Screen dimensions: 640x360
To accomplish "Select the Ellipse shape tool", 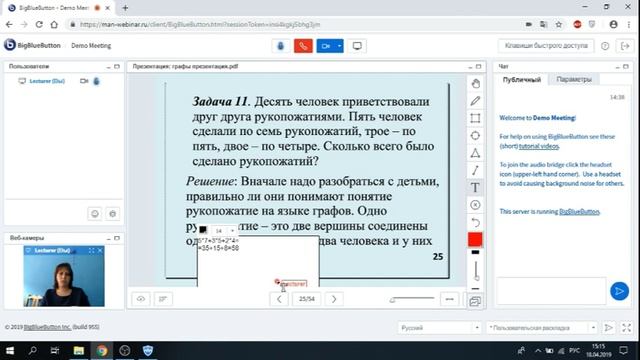I will click(475, 136).
